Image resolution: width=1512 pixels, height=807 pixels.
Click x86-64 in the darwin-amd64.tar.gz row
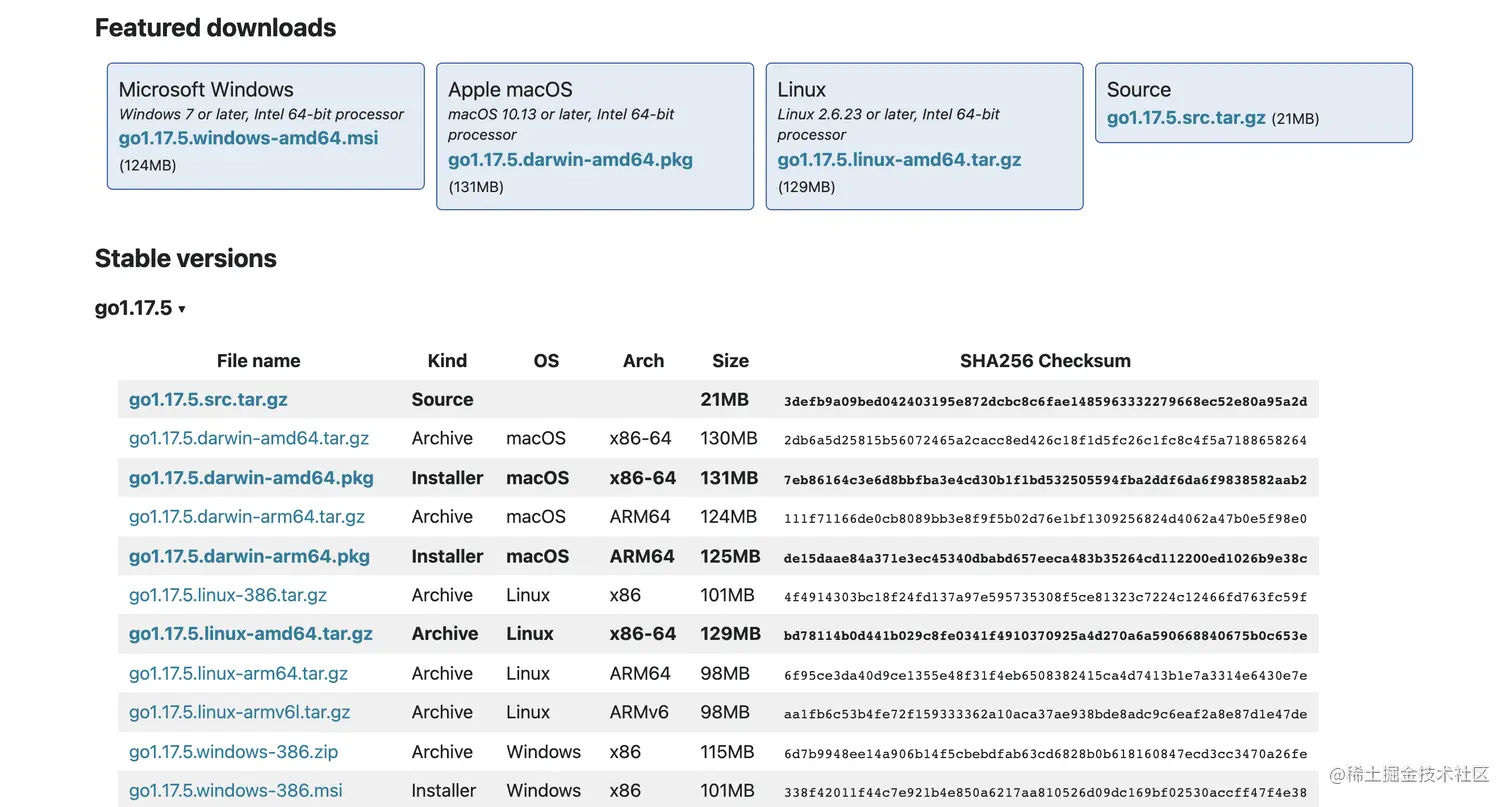pos(641,438)
